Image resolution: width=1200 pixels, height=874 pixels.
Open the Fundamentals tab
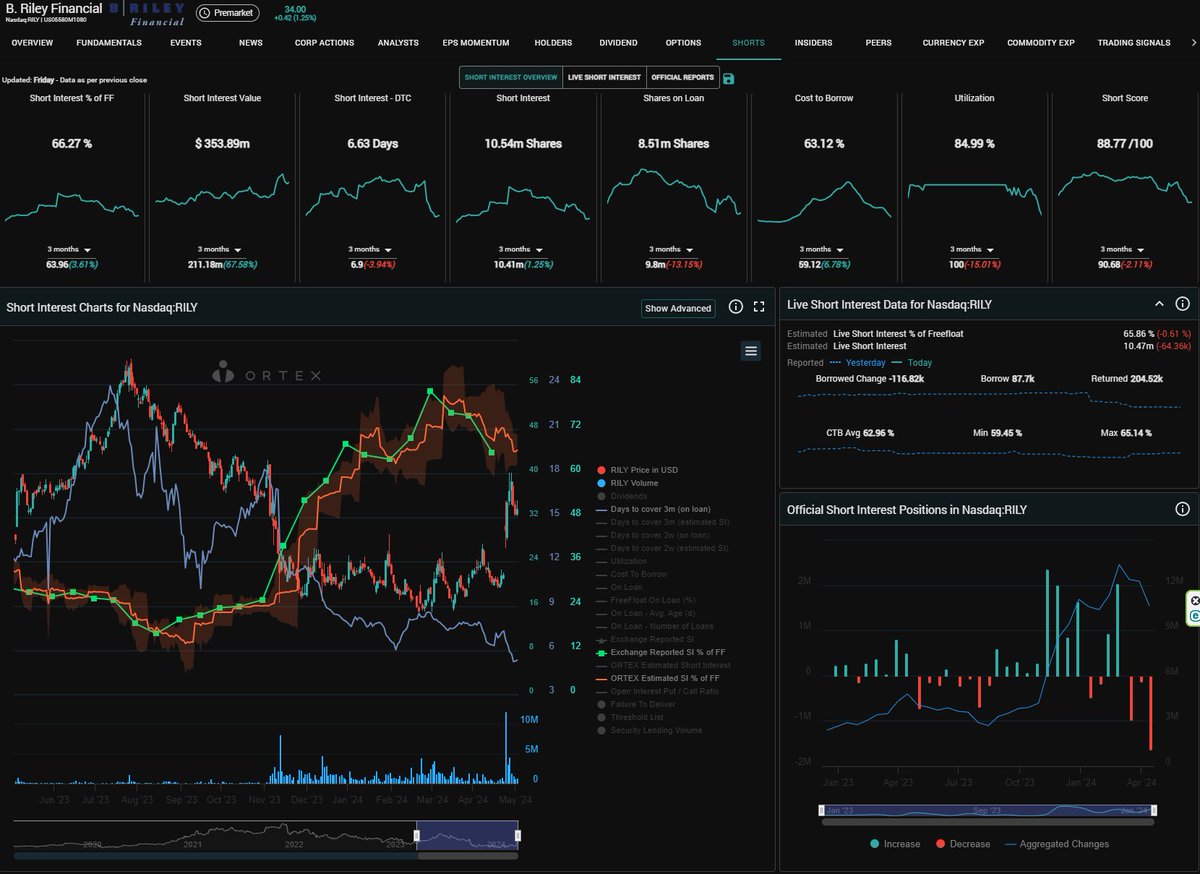109,43
